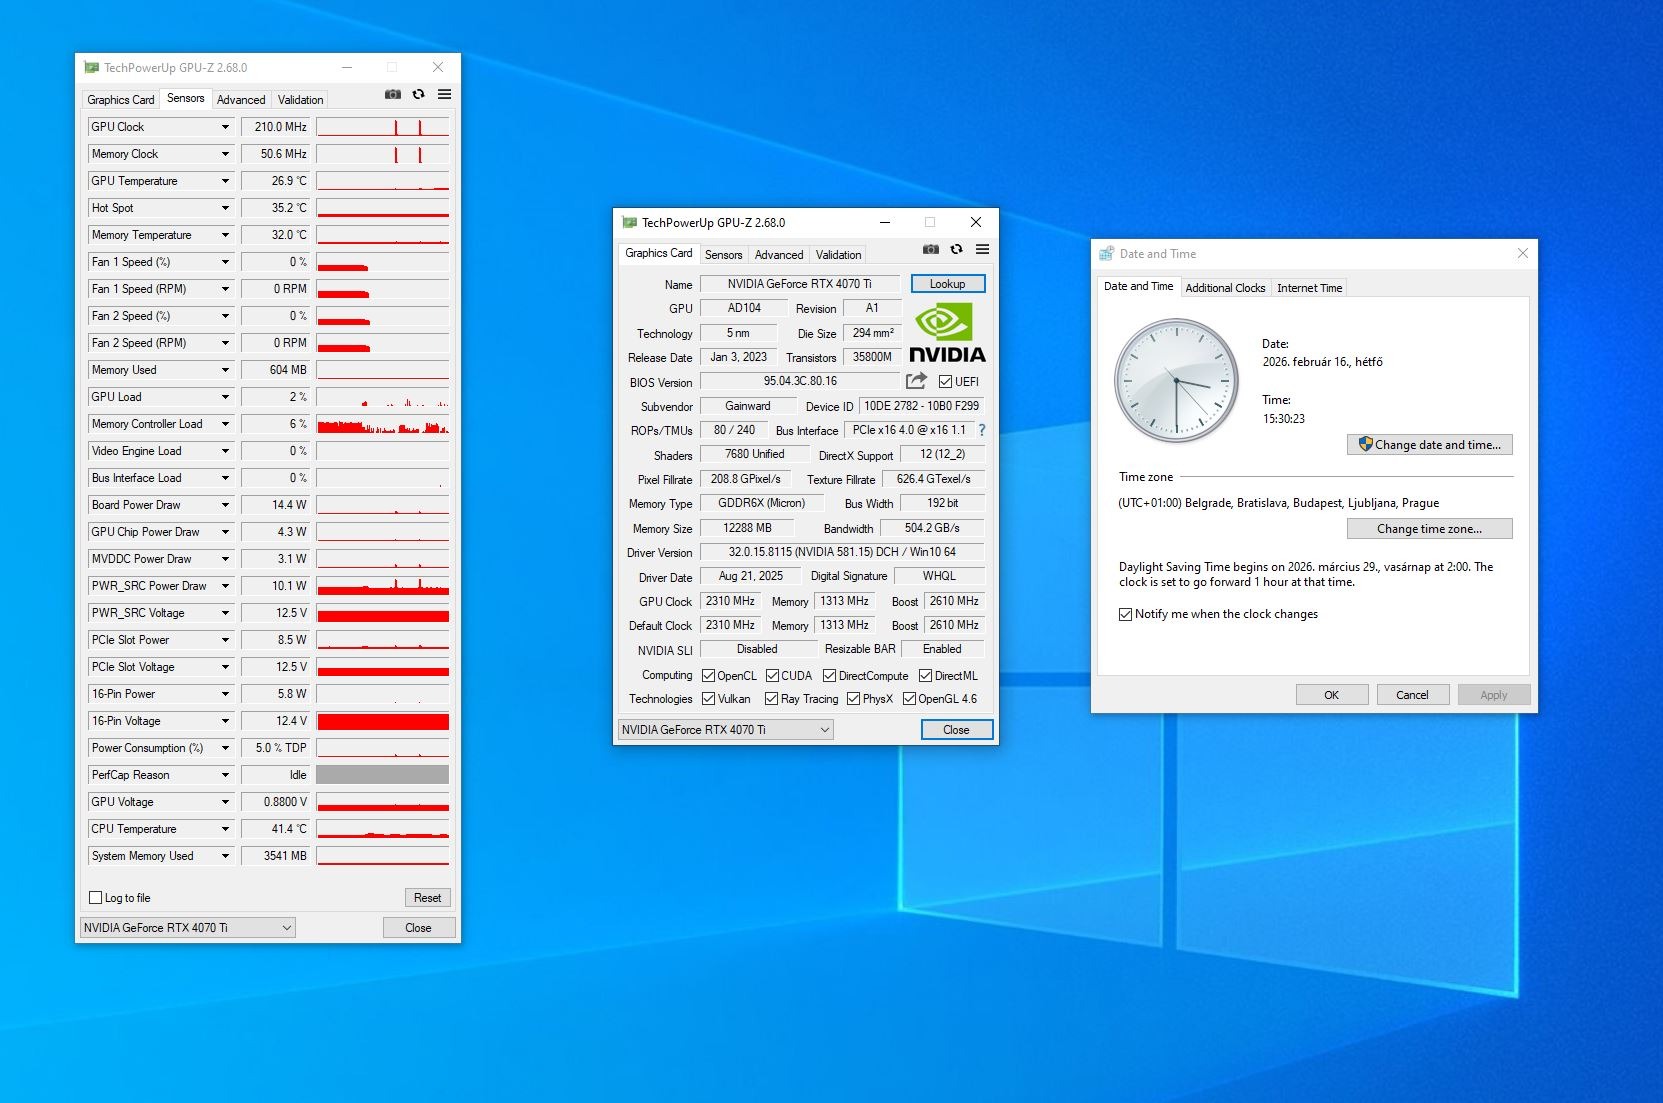Click the Lookup button
The width and height of the screenshot is (1663, 1103).
coord(947,284)
